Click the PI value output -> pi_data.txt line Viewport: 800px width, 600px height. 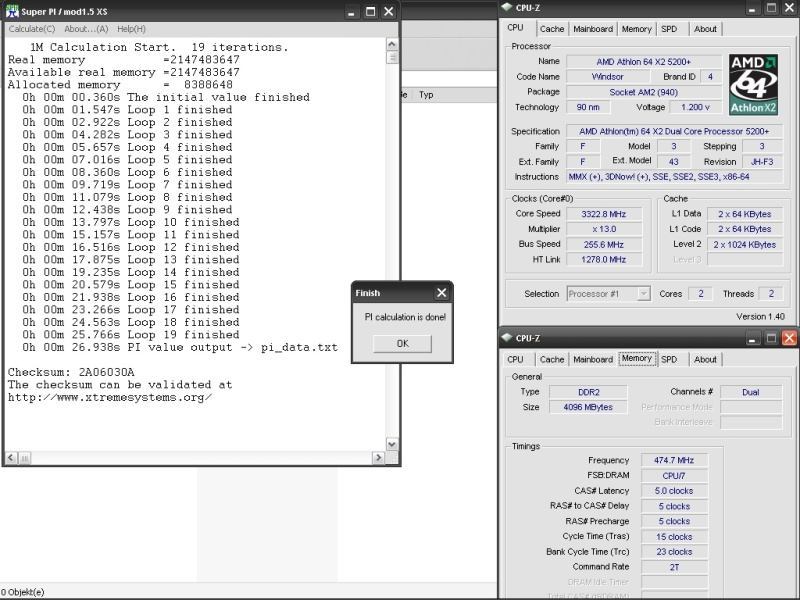point(180,347)
